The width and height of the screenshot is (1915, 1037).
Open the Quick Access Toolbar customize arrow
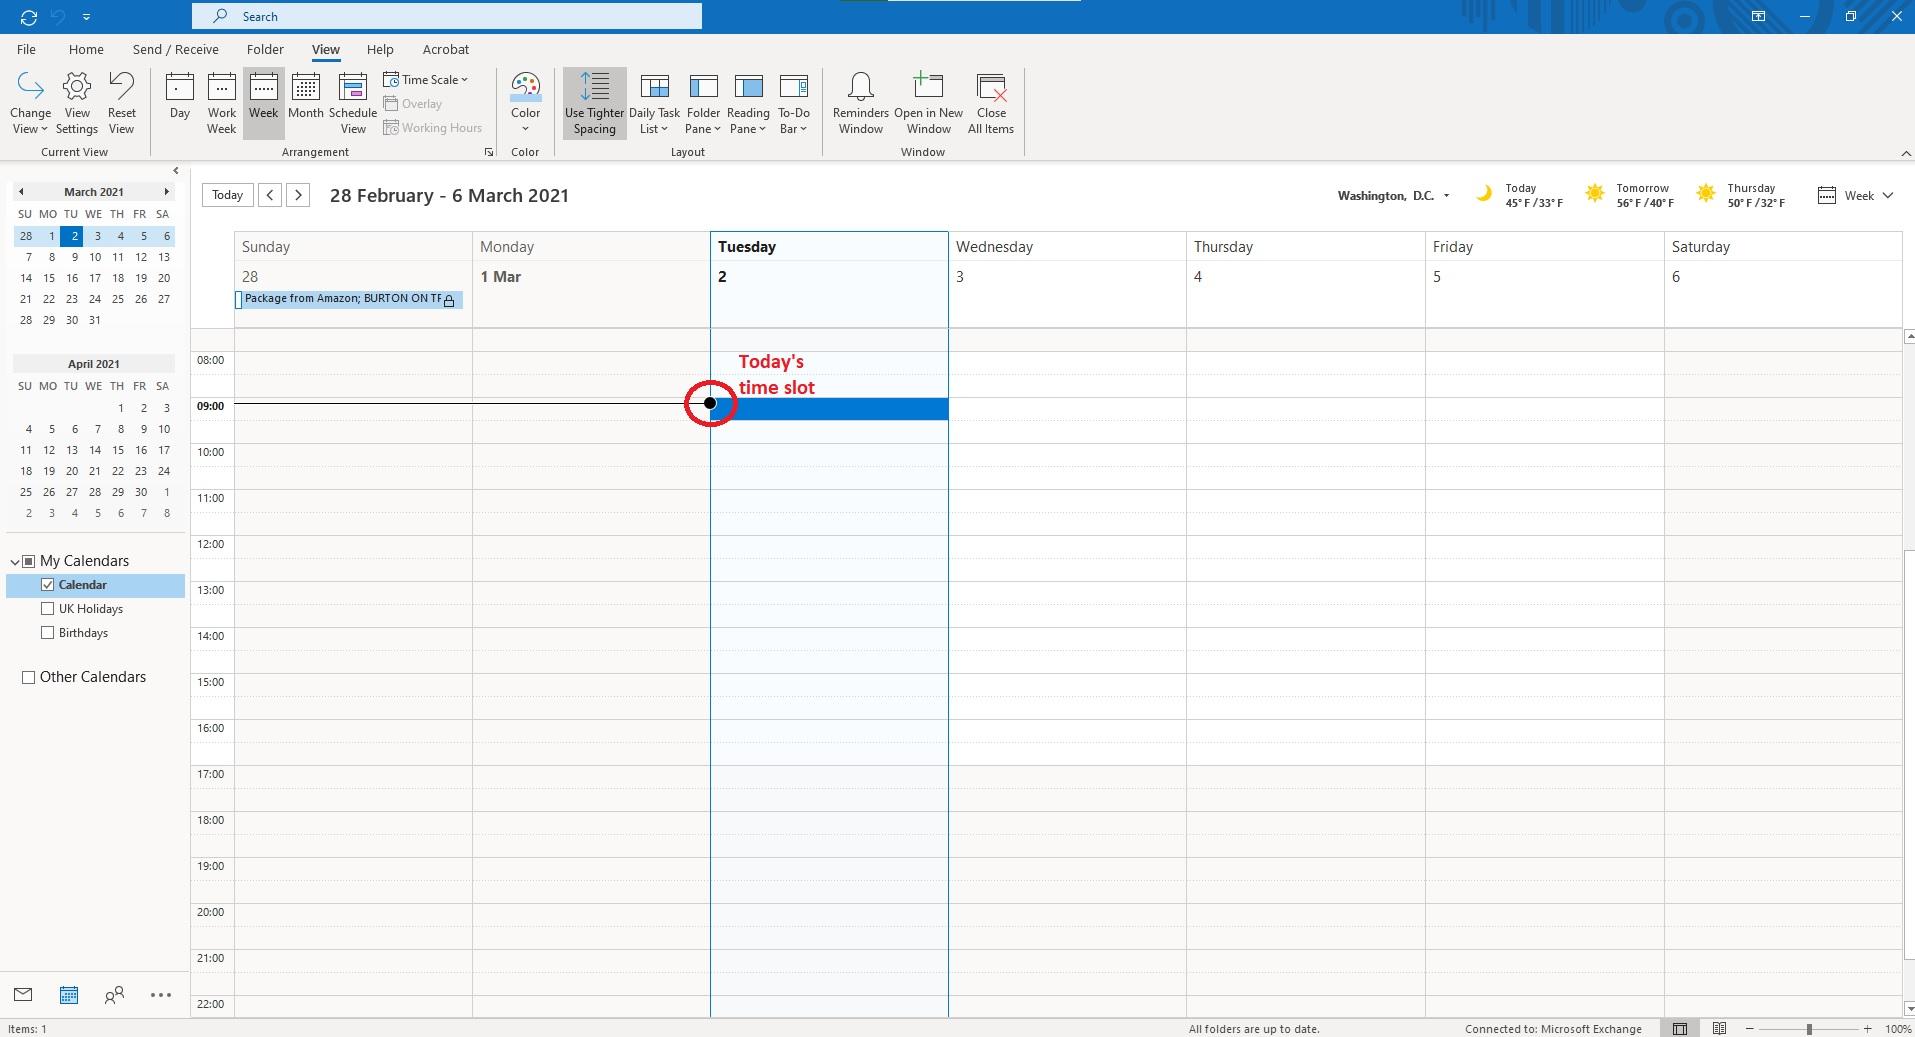(86, 17)
